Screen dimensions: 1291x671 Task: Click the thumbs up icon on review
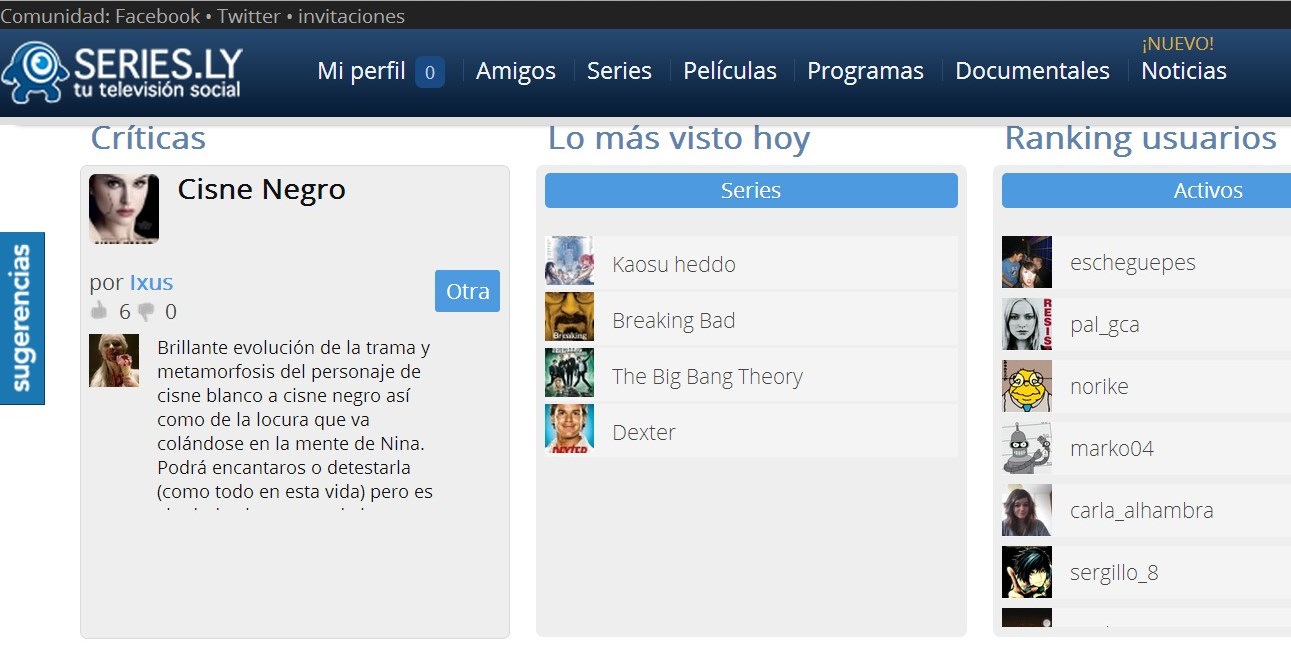99,312
